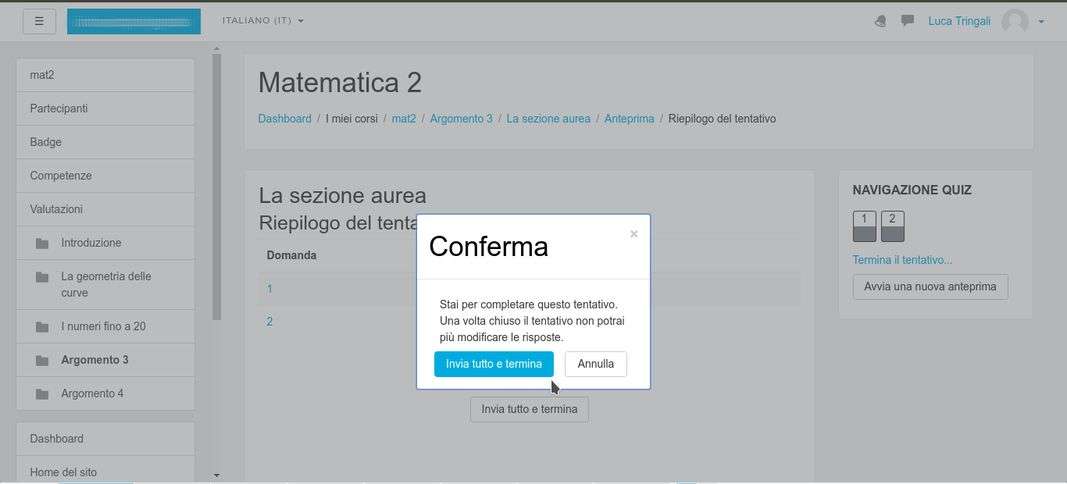Click the grey Invia tutto e termina button behind dialog
Screen dimensions: 1067x484
[529, 409]
